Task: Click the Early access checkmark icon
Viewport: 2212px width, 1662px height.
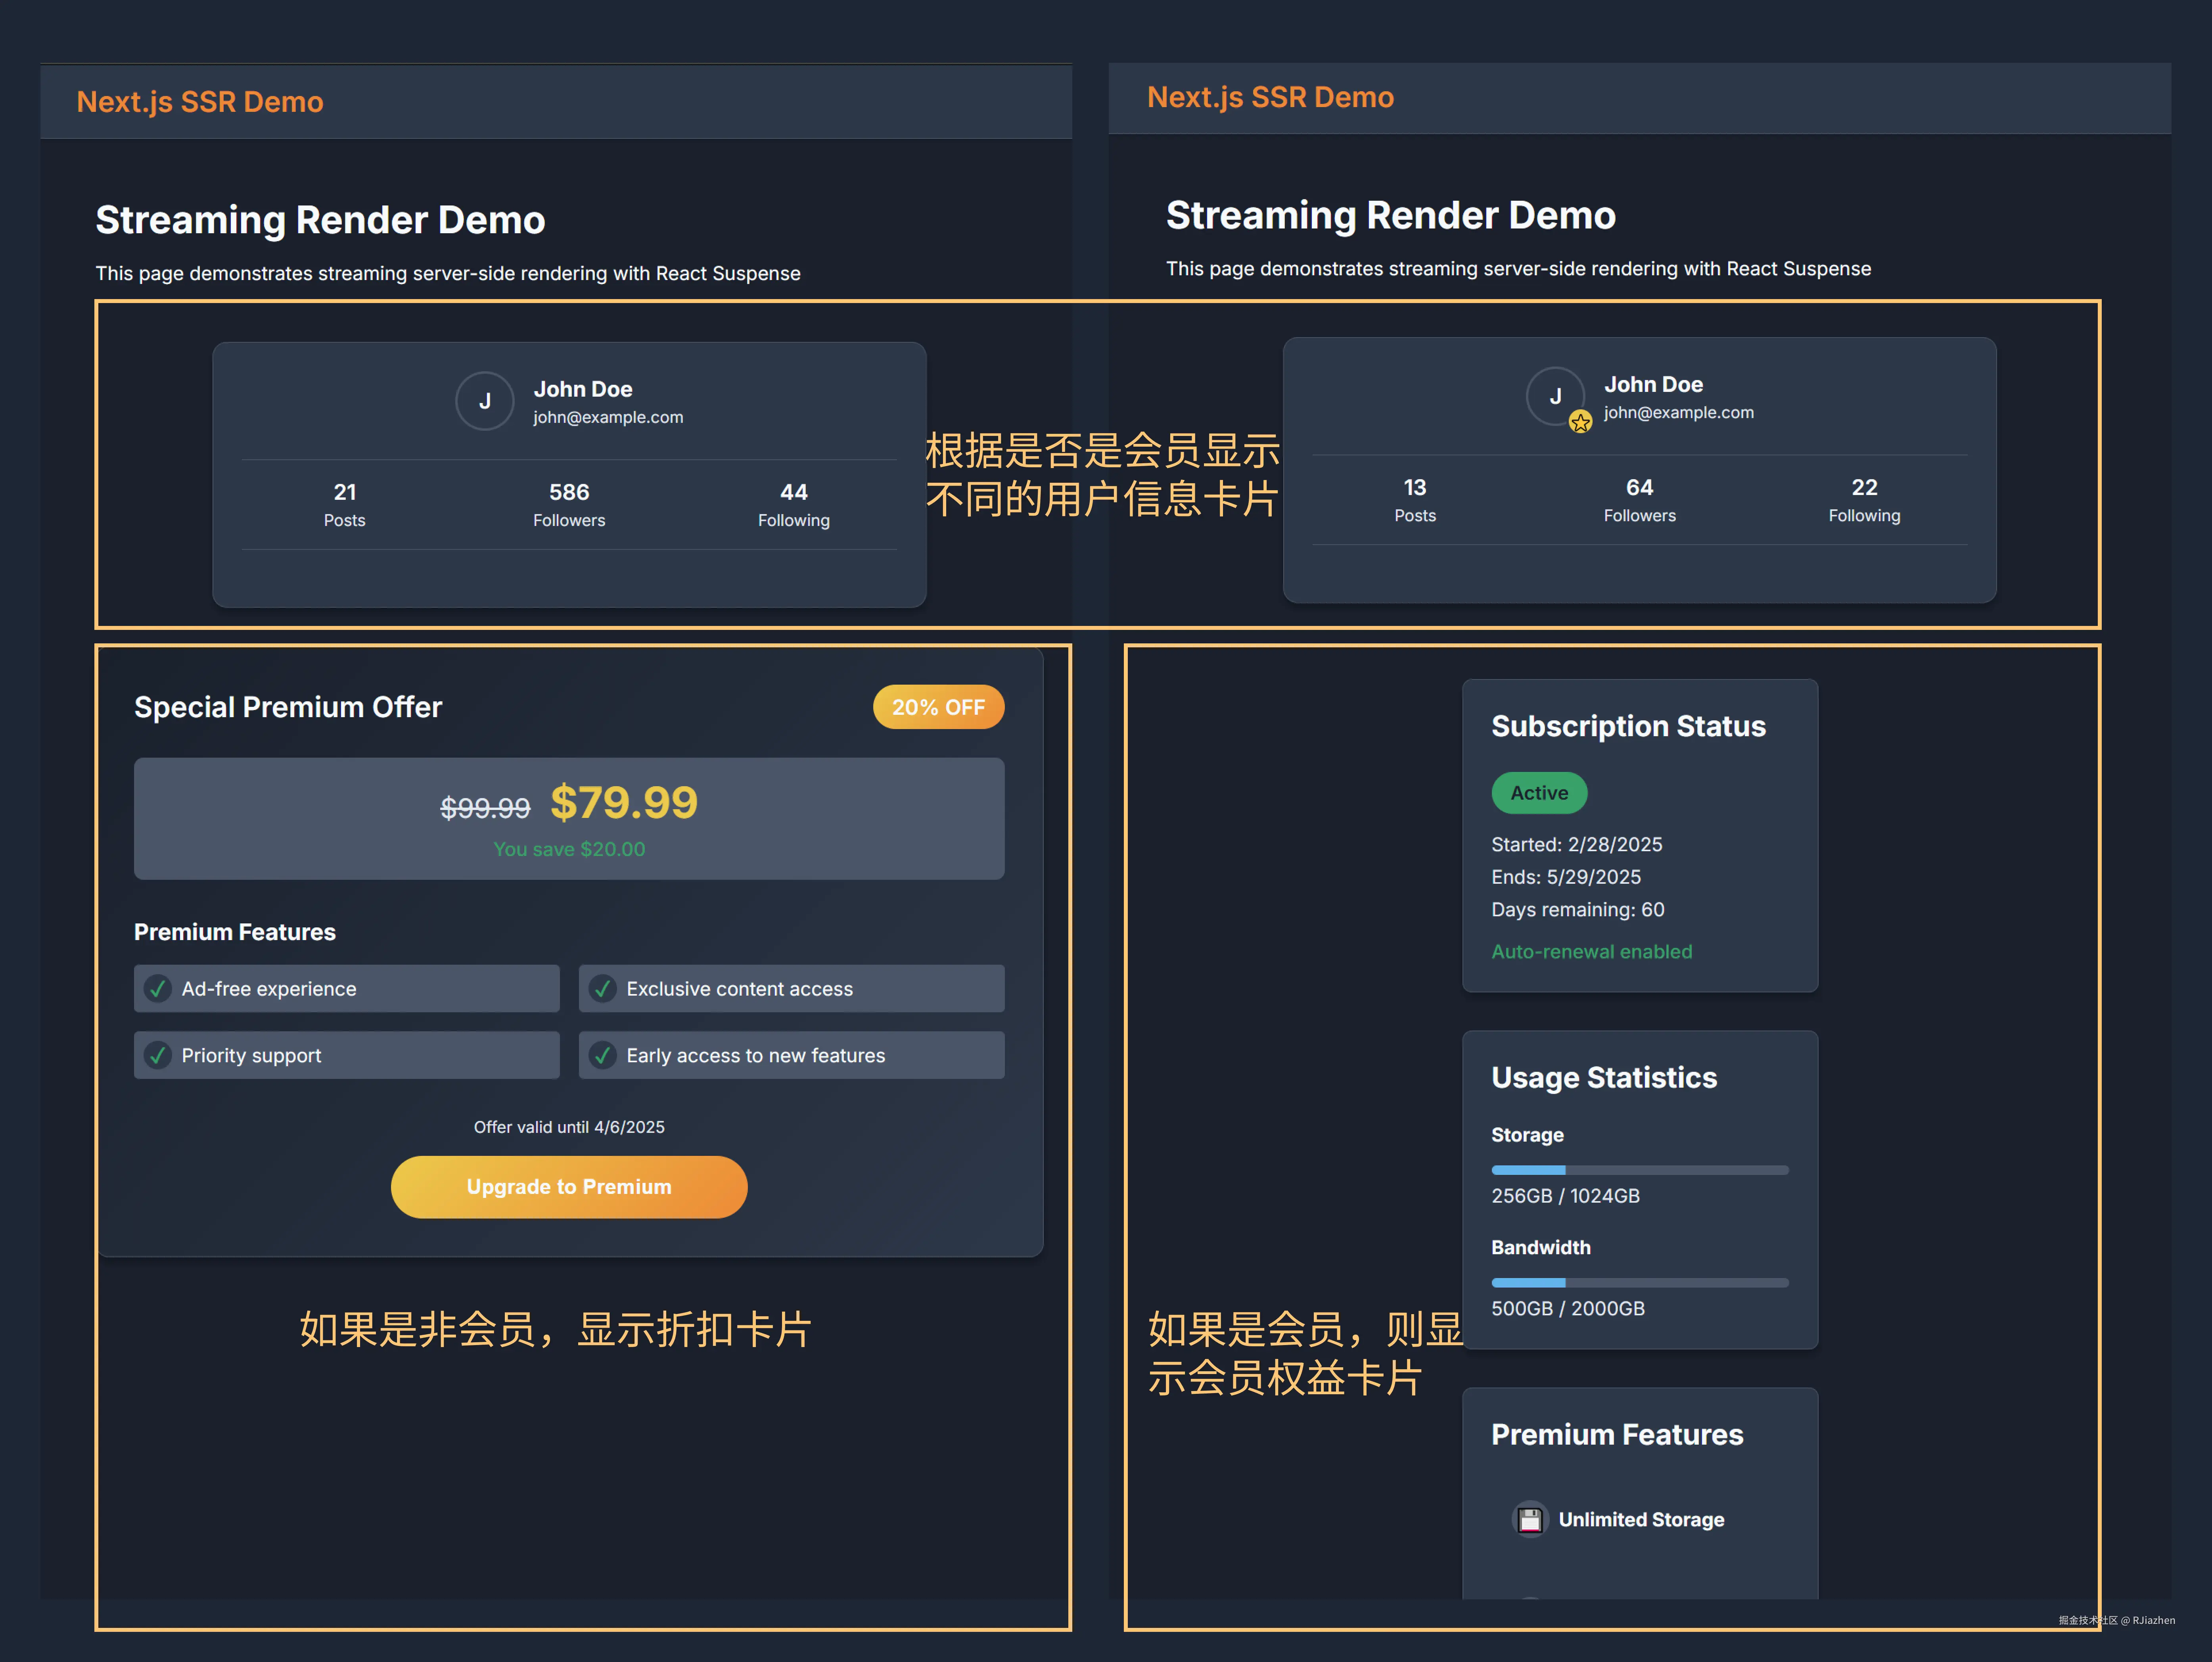Action: 603,1056
